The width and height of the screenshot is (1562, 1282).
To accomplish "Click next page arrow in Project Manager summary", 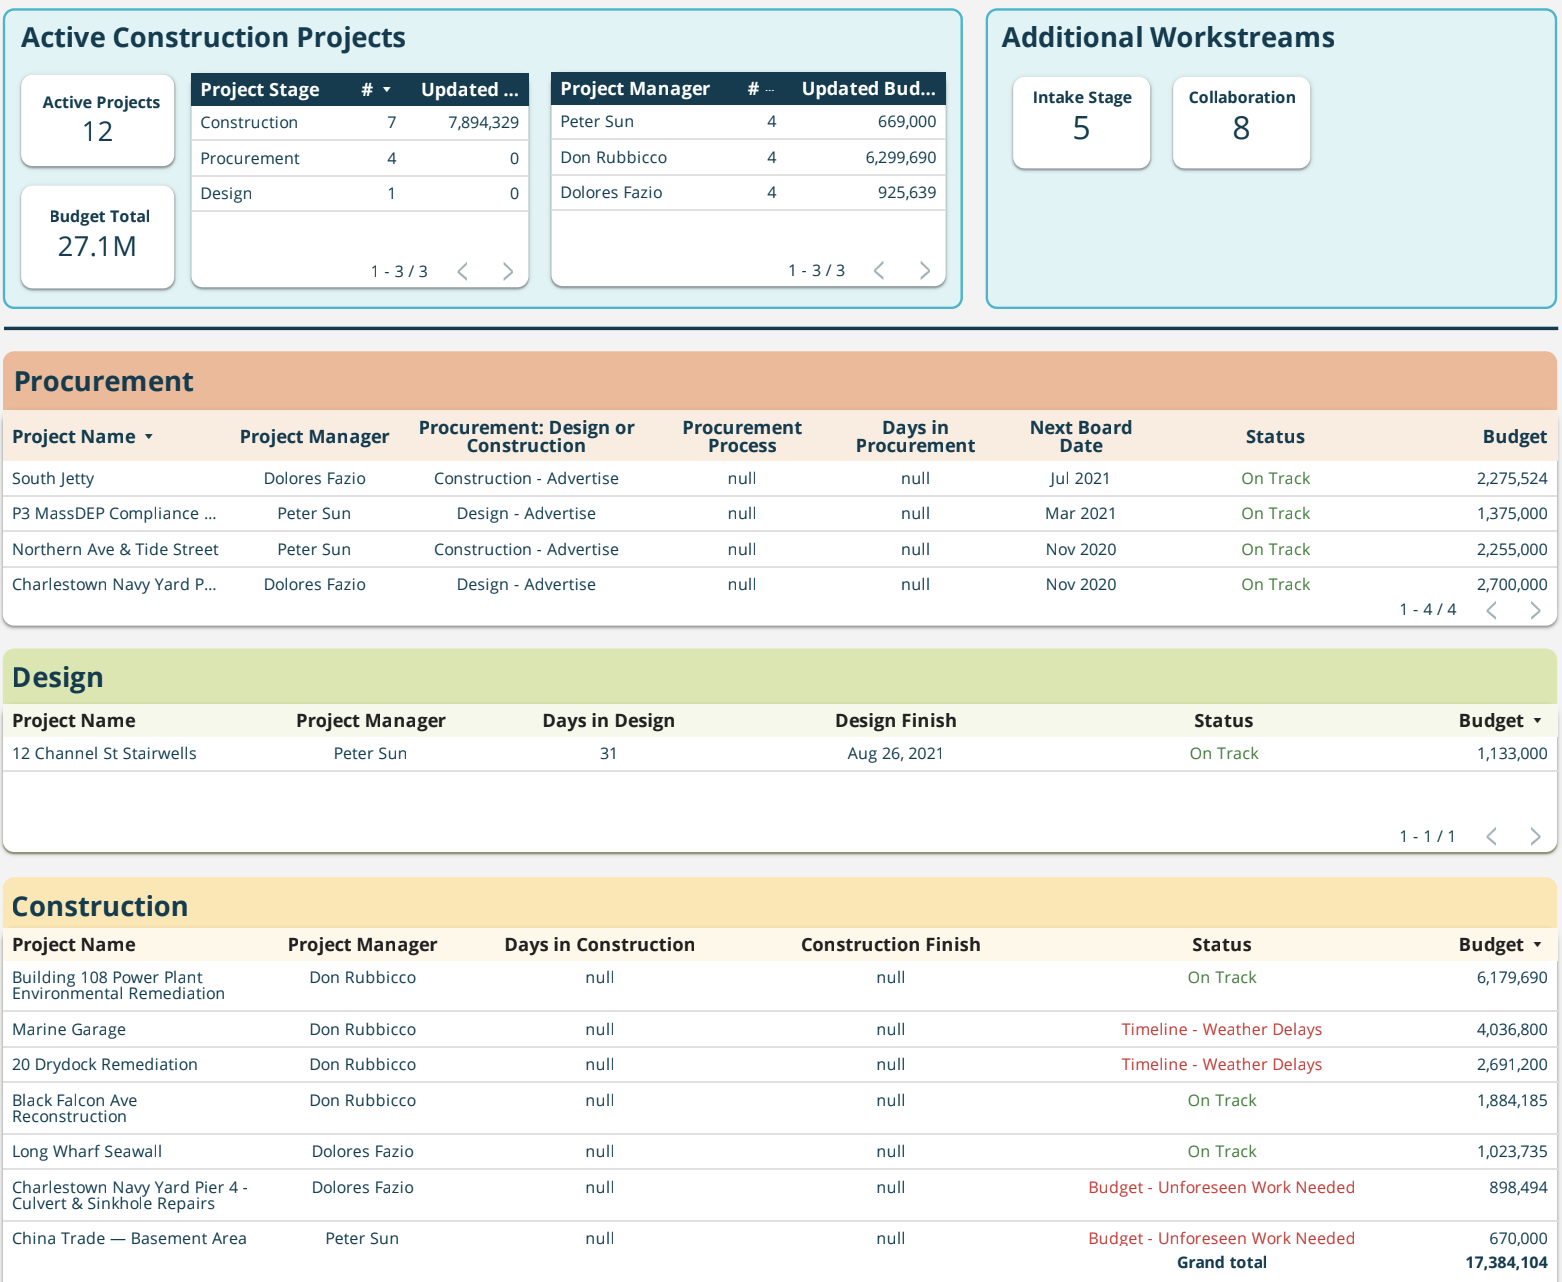I will pos(924,270).
